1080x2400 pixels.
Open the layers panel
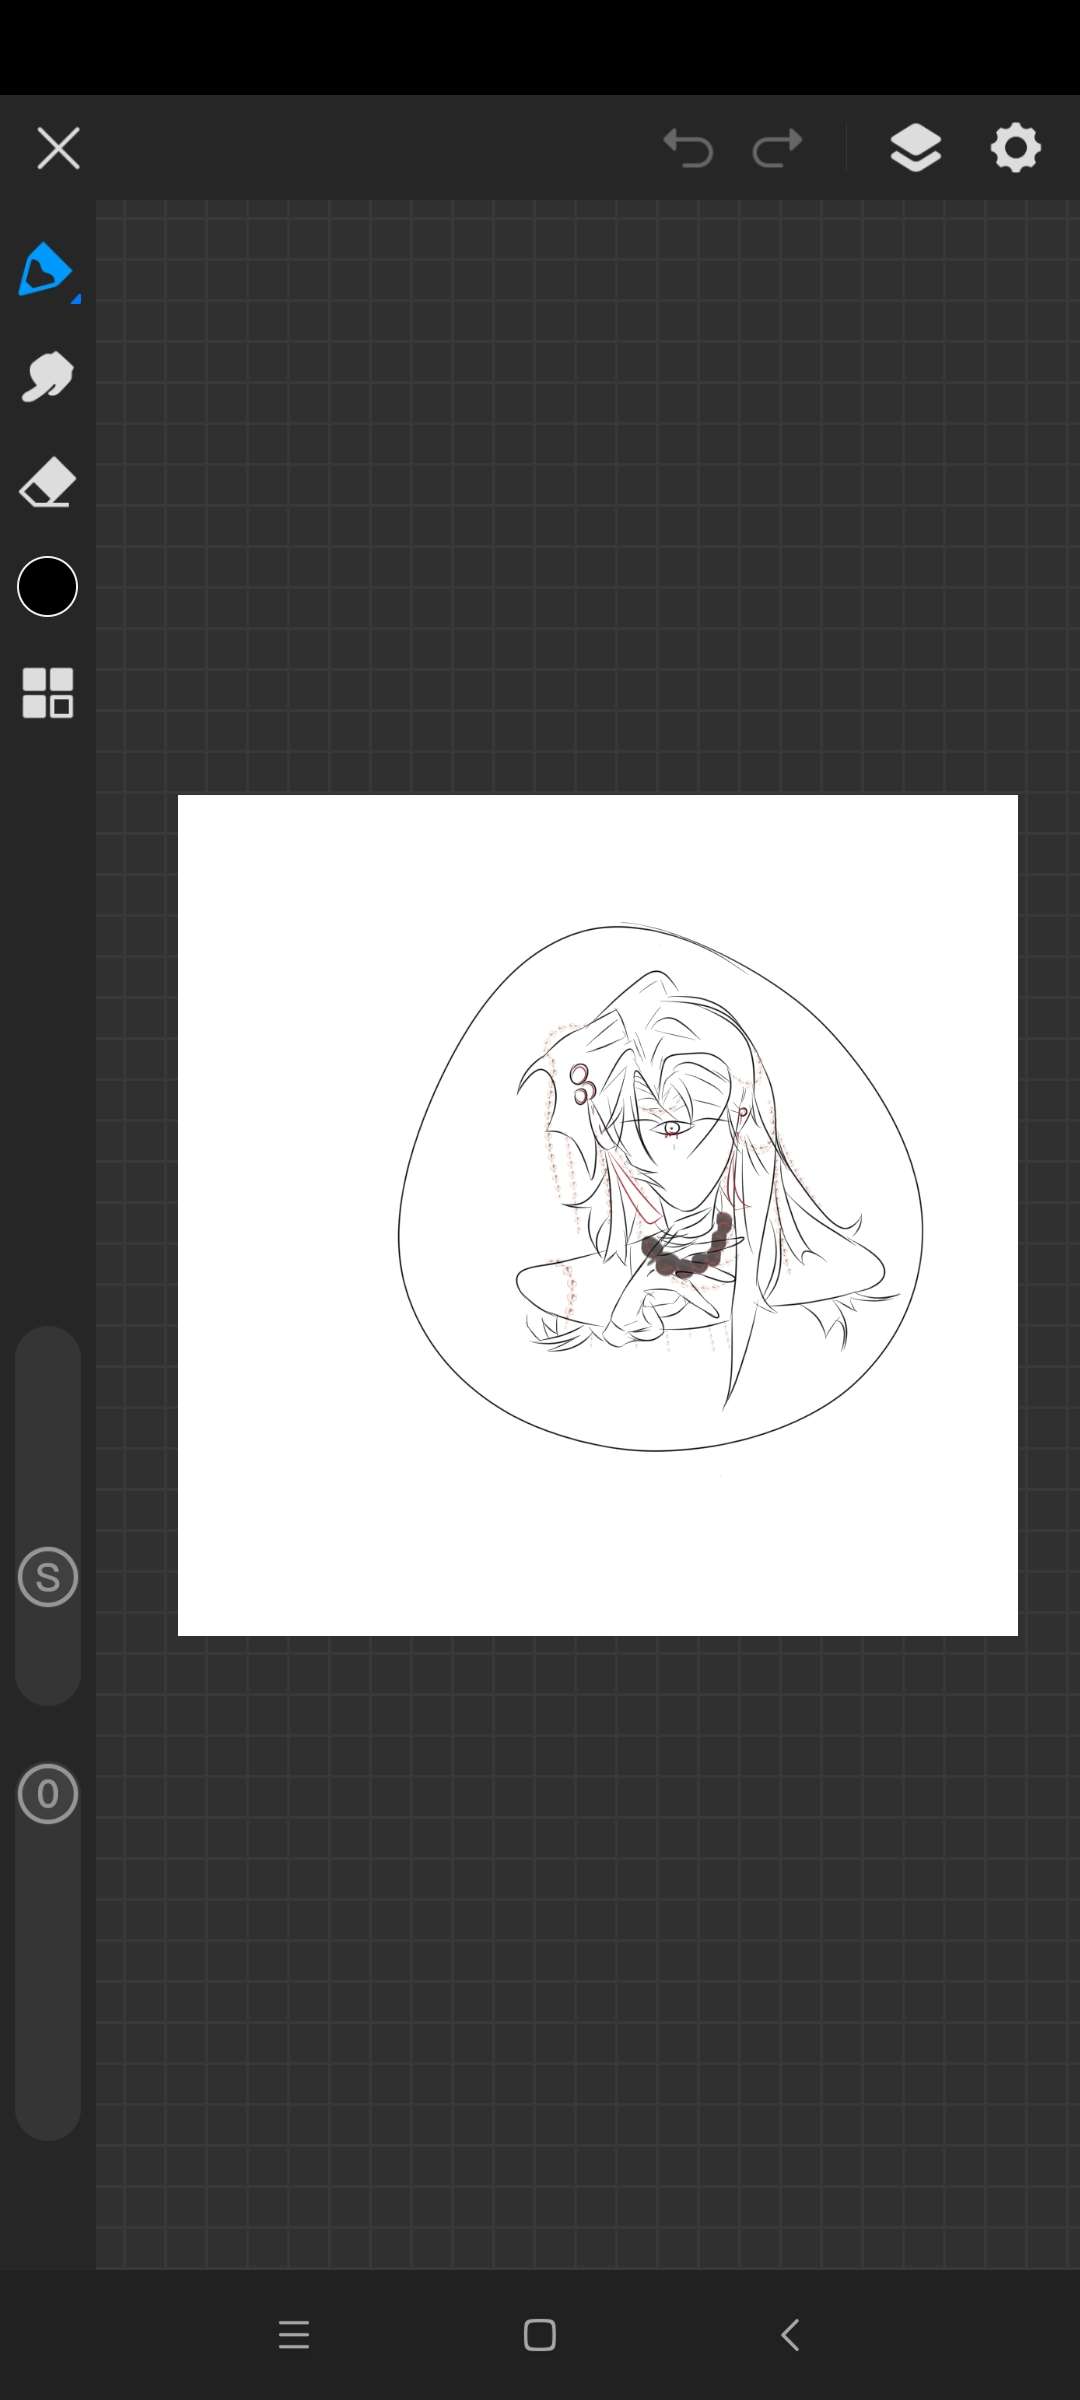(x=915, y=148)
